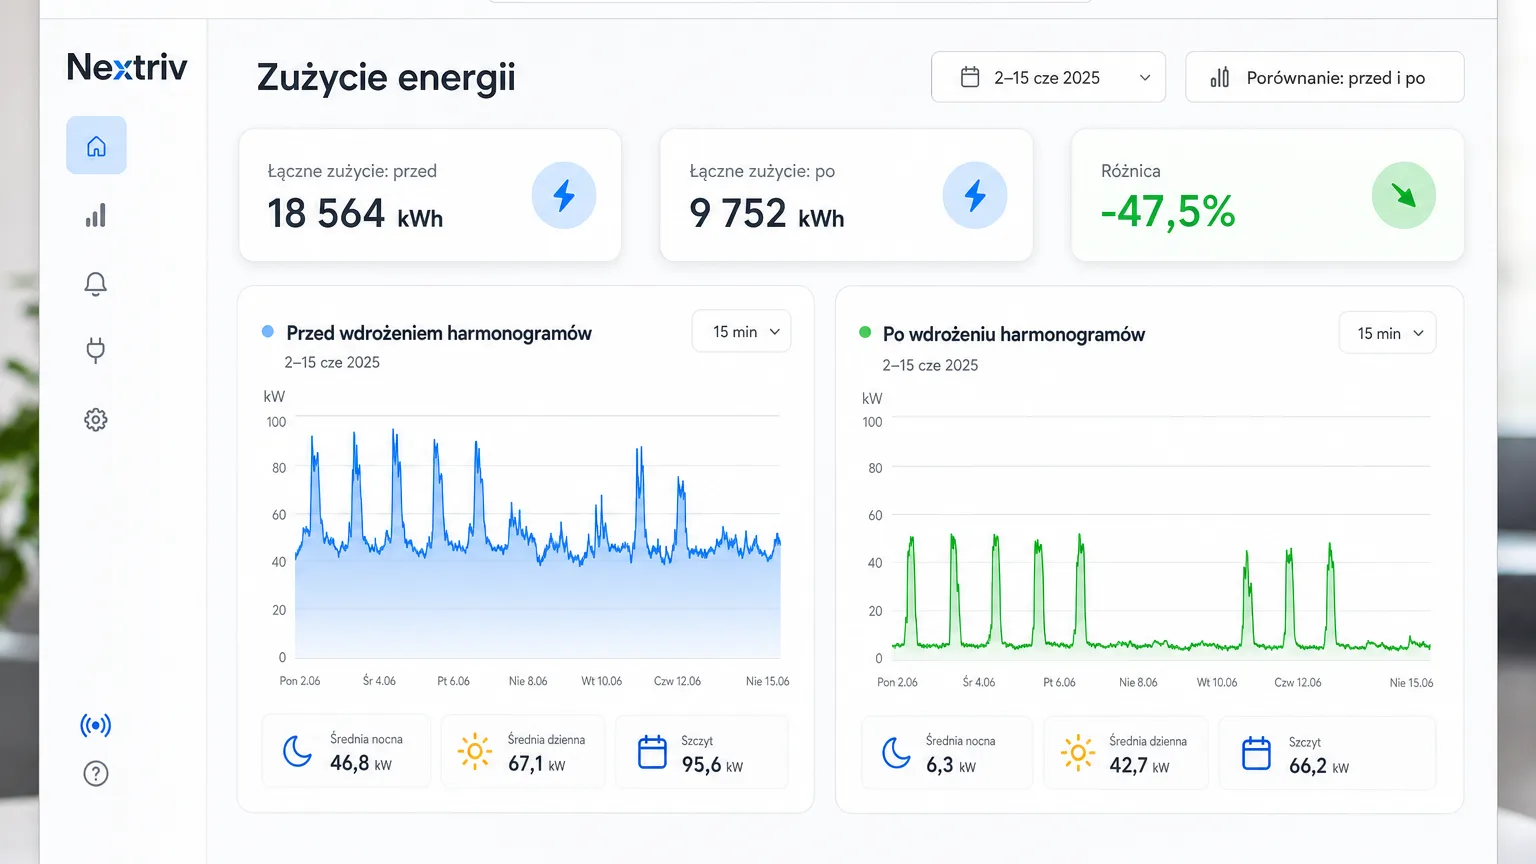This screenshot has width=1536, height=864.
Task: Click blue legend dot of 'Przed wdrożeniem'
Action: [268, 331]
